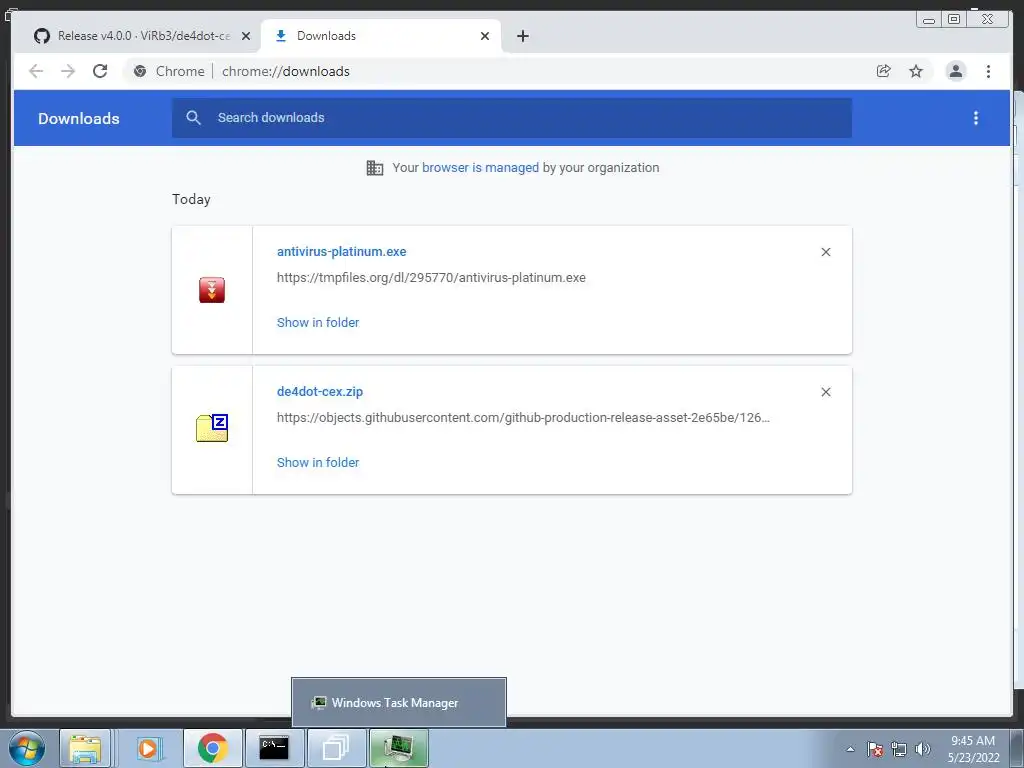Select the Downloads tab
The image size is (1024, 768).
click(380, 36)
